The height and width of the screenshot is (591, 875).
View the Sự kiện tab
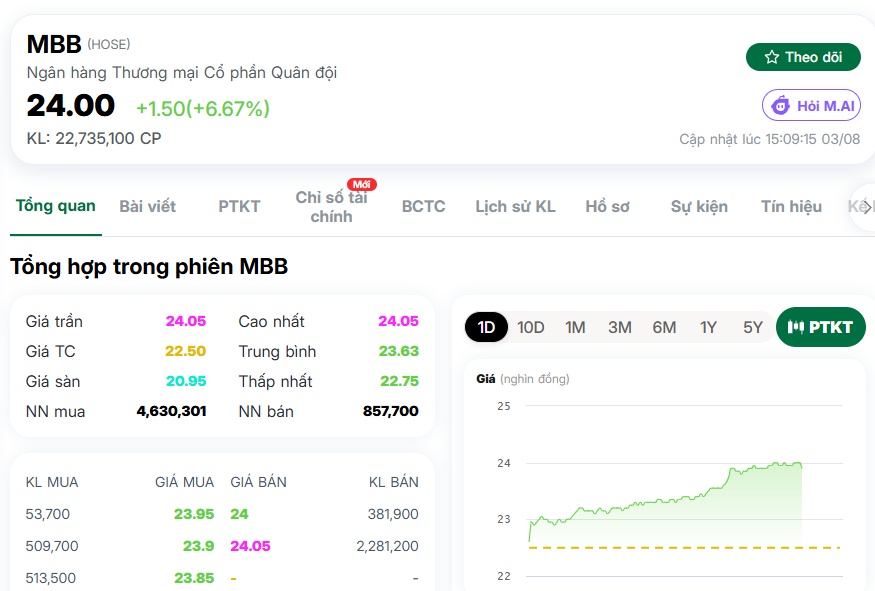[699, 206]
